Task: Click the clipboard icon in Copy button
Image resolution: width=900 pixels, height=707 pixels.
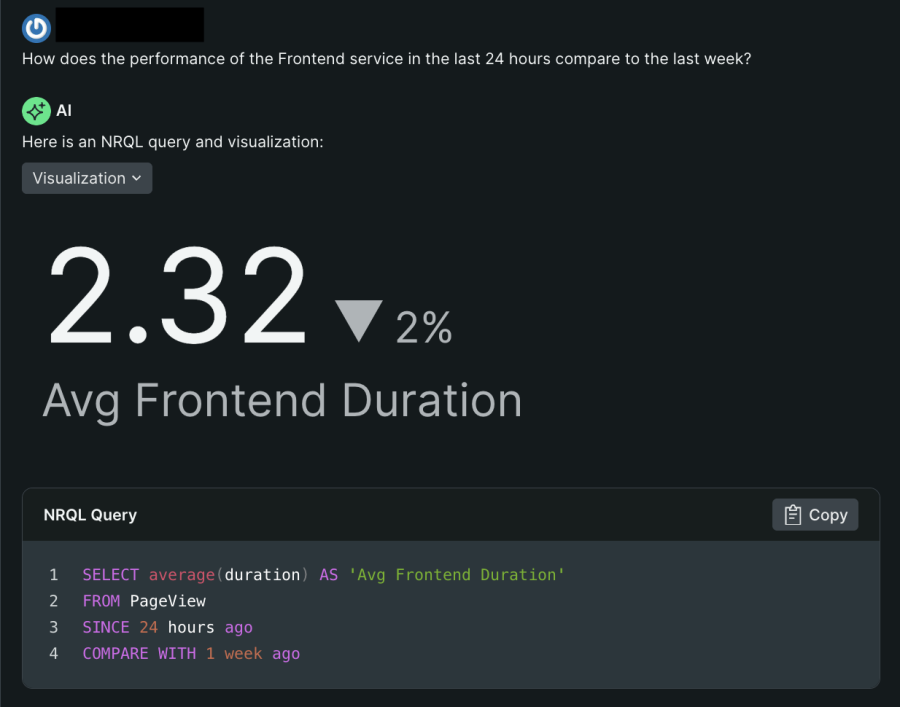Action: (793, 515)
